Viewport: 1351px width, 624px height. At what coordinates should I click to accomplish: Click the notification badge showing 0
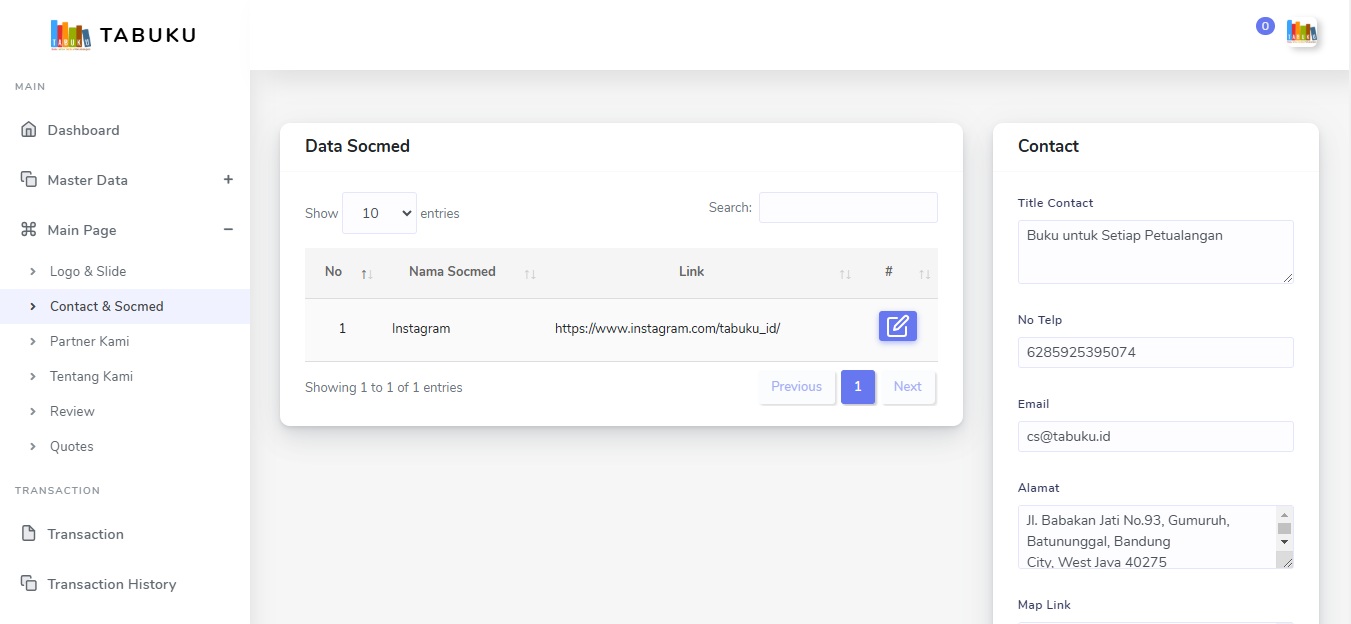[1265, 26]
